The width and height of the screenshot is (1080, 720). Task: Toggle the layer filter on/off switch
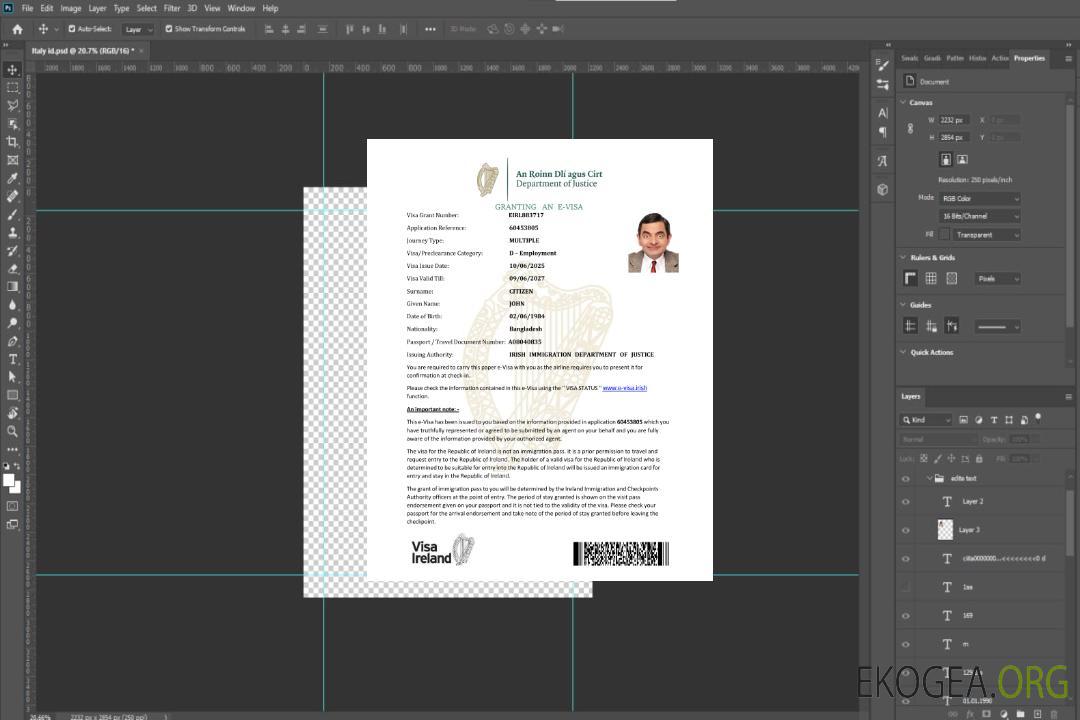coord(1038,418)
